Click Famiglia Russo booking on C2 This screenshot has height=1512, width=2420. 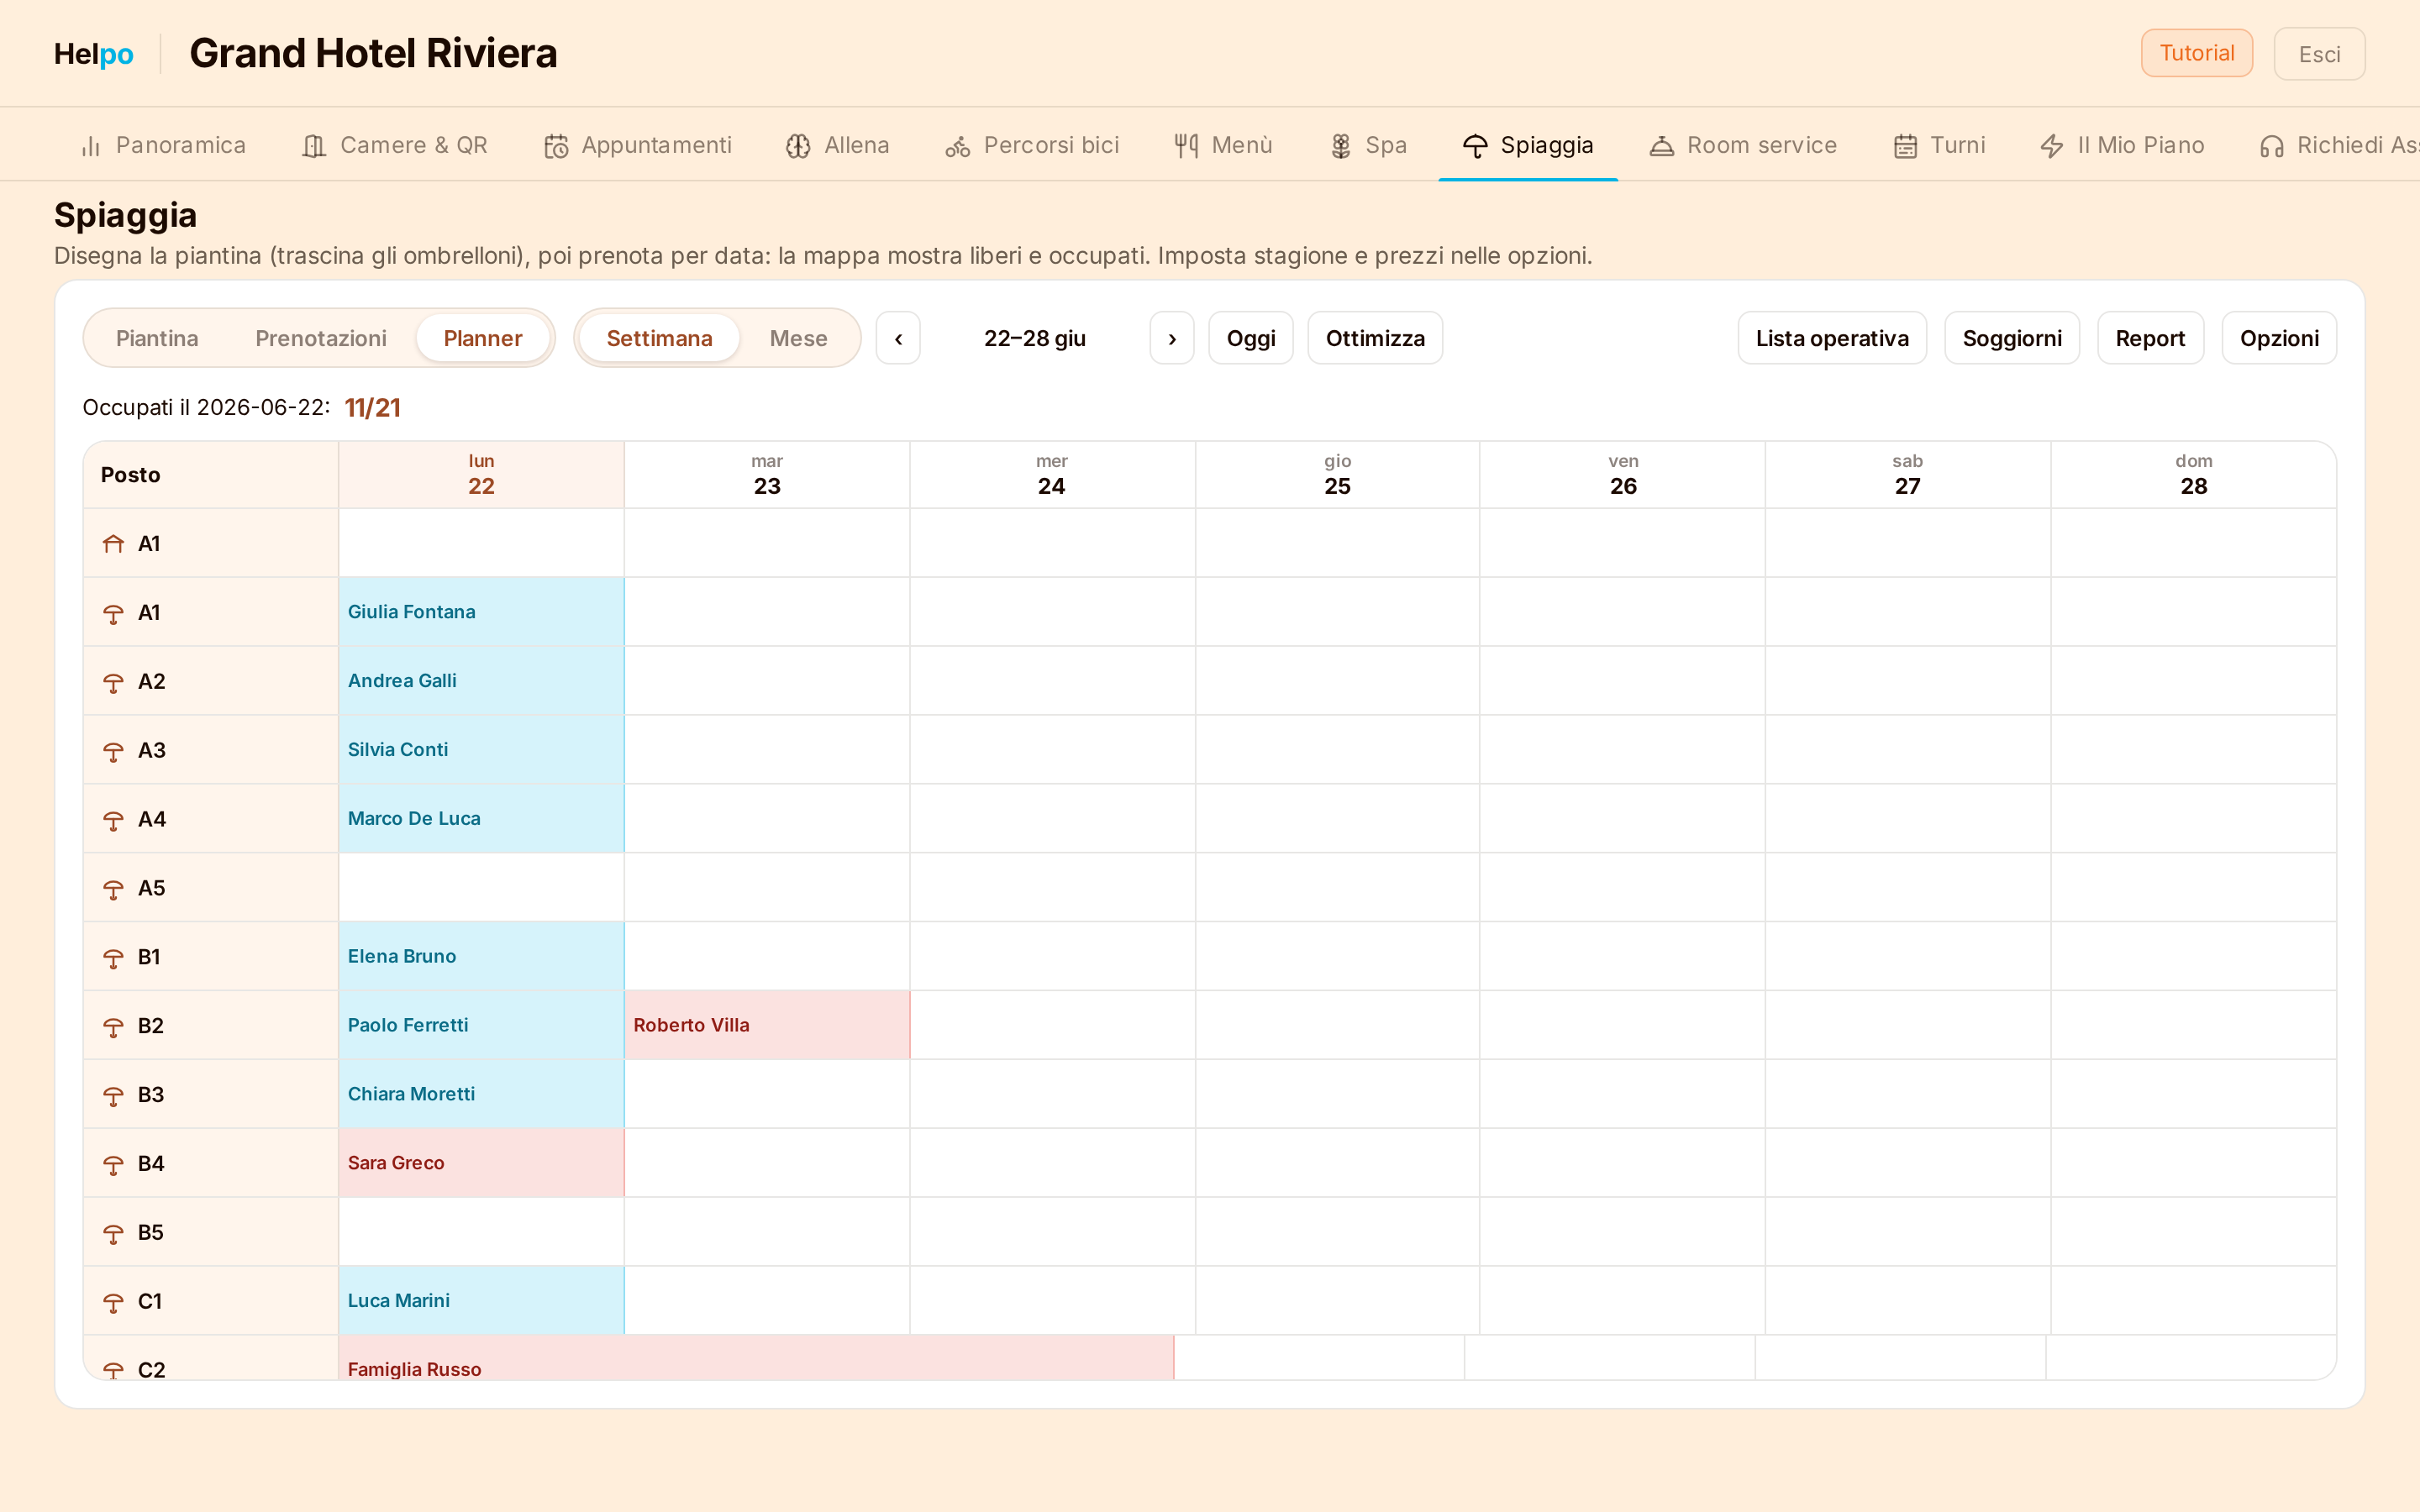click(x=756, y=1358)
